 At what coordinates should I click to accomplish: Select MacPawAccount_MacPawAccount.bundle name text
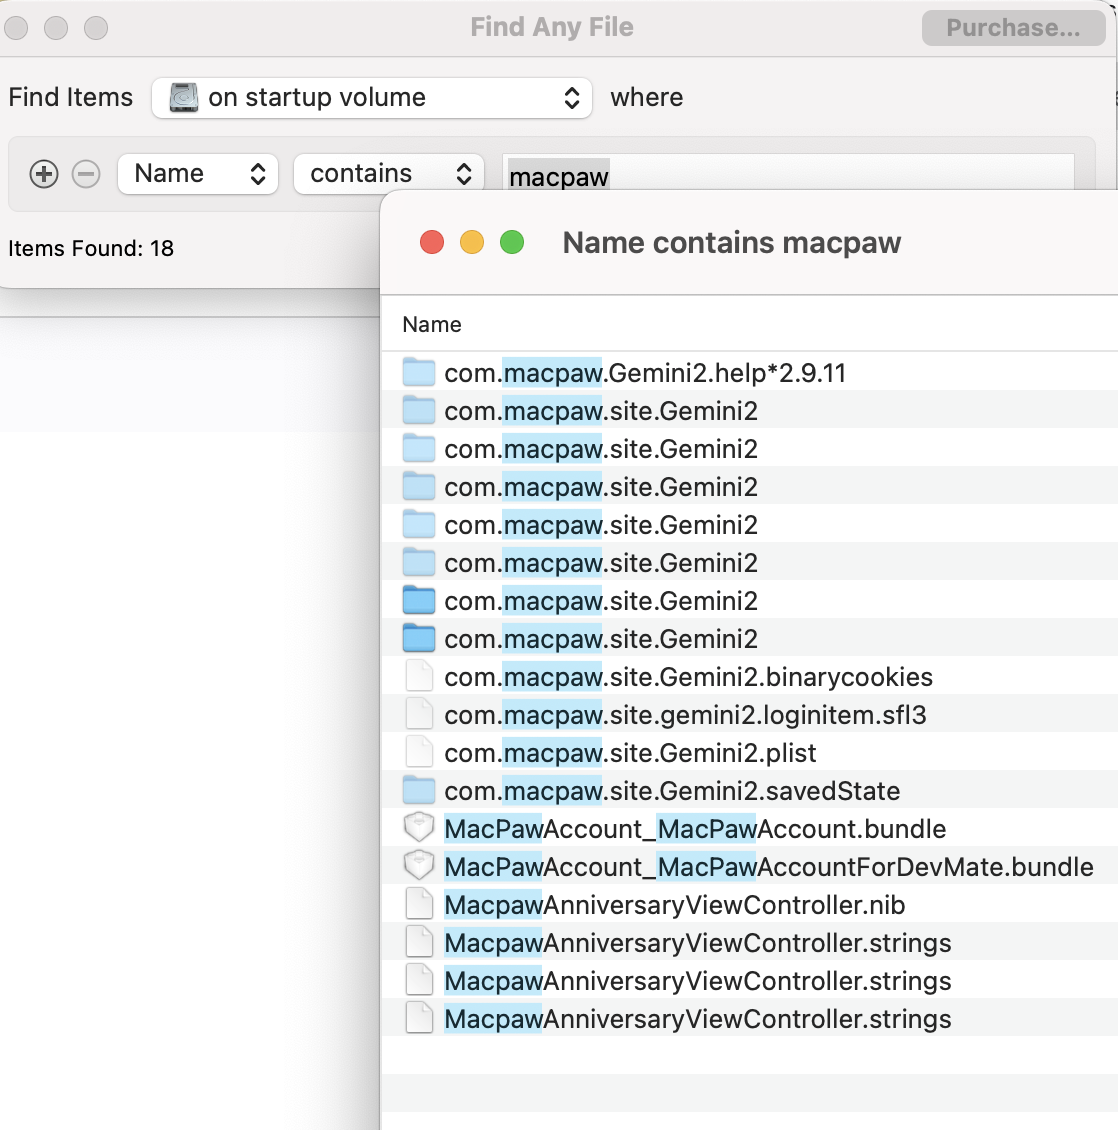(695, 829)
